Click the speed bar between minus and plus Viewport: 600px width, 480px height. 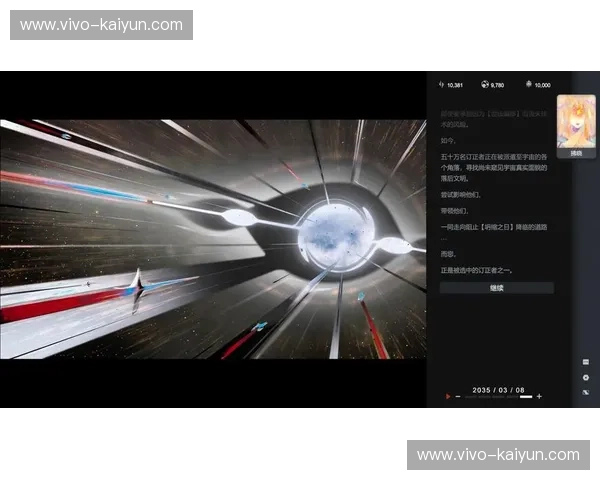coord(498,397)
